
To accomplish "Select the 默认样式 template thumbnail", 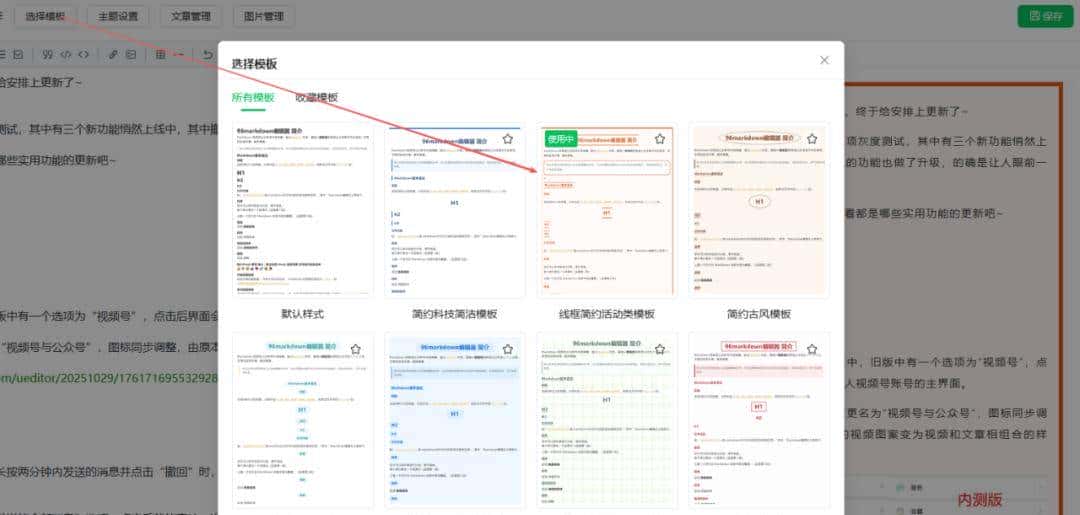I will pos(303,210).
